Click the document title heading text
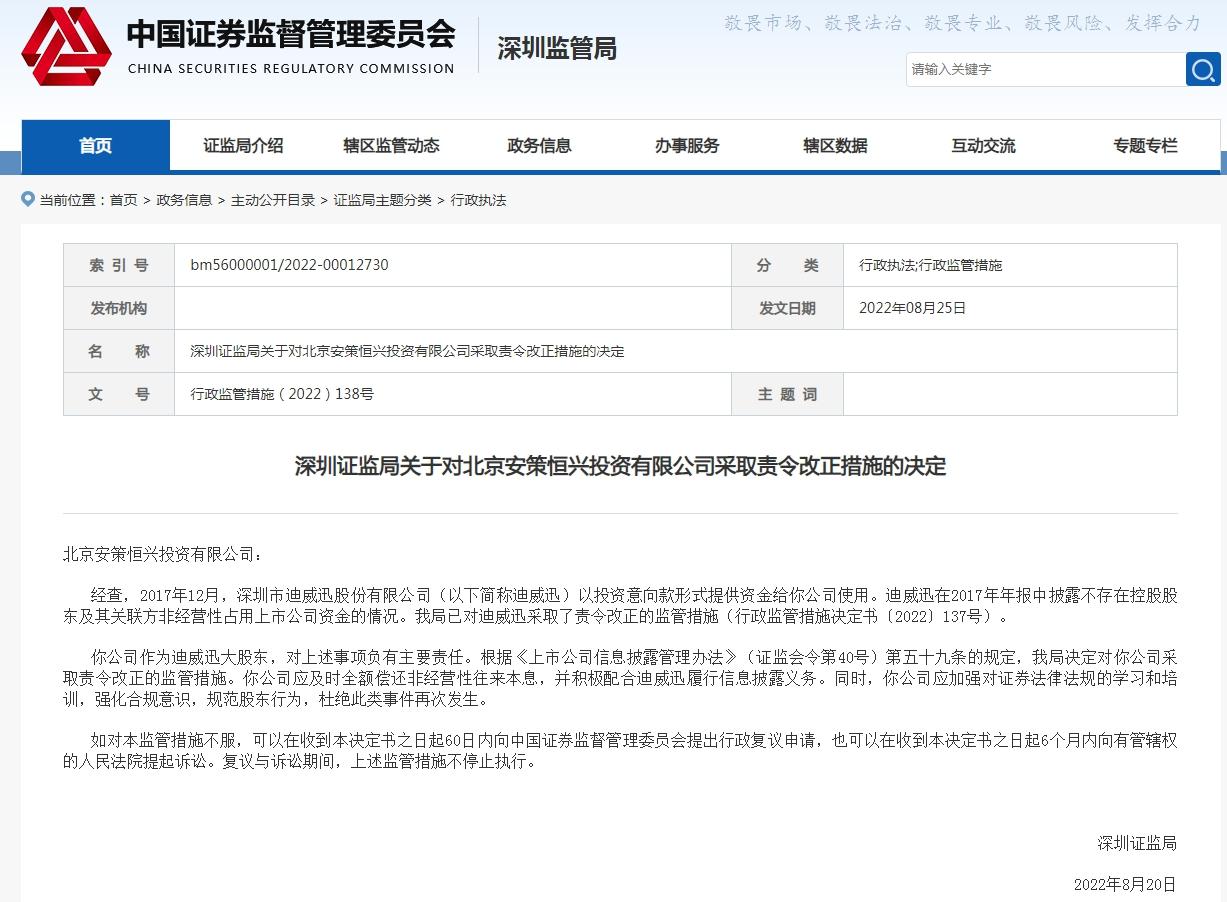 [620, 466]
